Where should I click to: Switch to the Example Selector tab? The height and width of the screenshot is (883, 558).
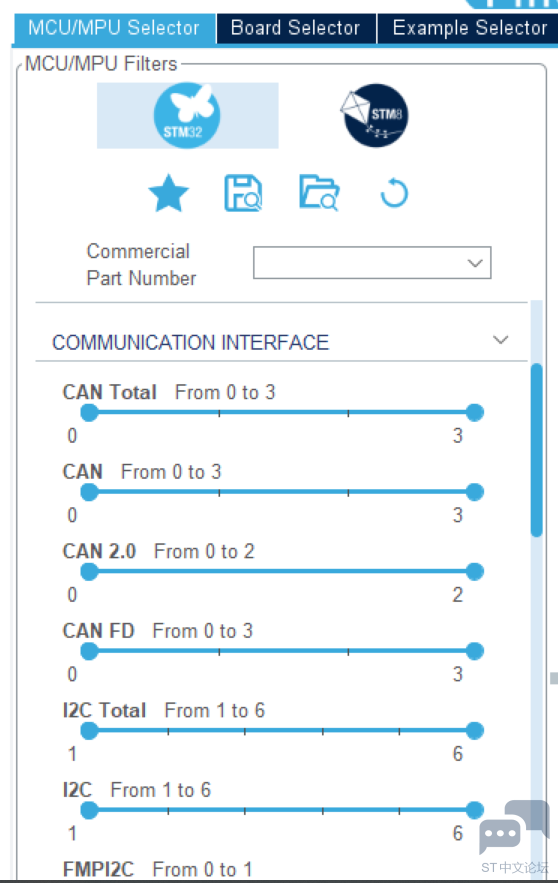click(470, 28)
